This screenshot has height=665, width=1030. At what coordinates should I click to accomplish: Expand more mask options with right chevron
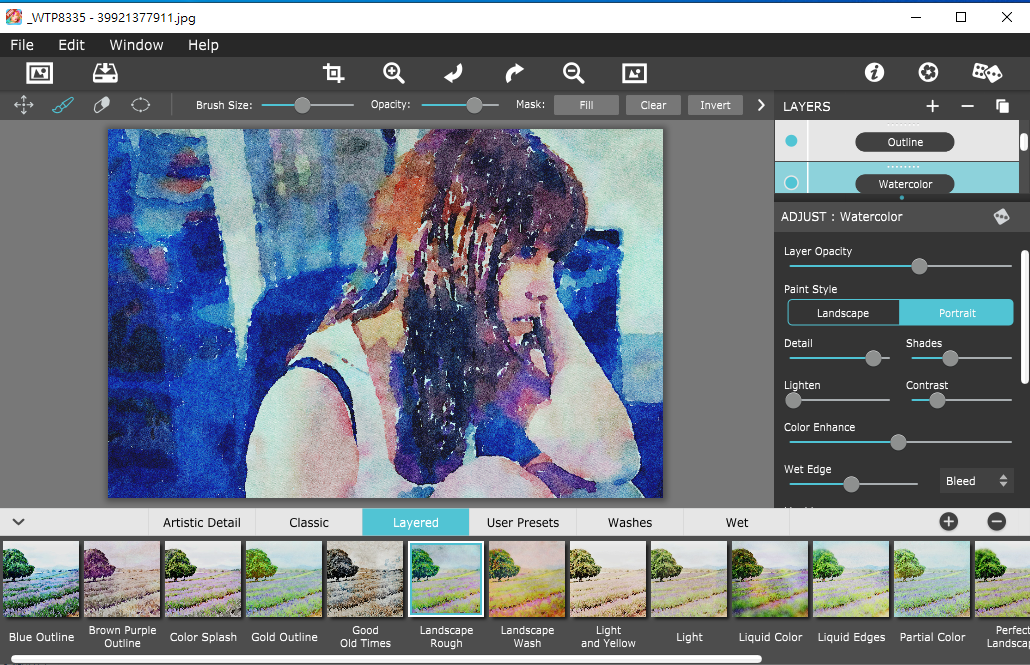pyautogui.click(x=761, y=105)
